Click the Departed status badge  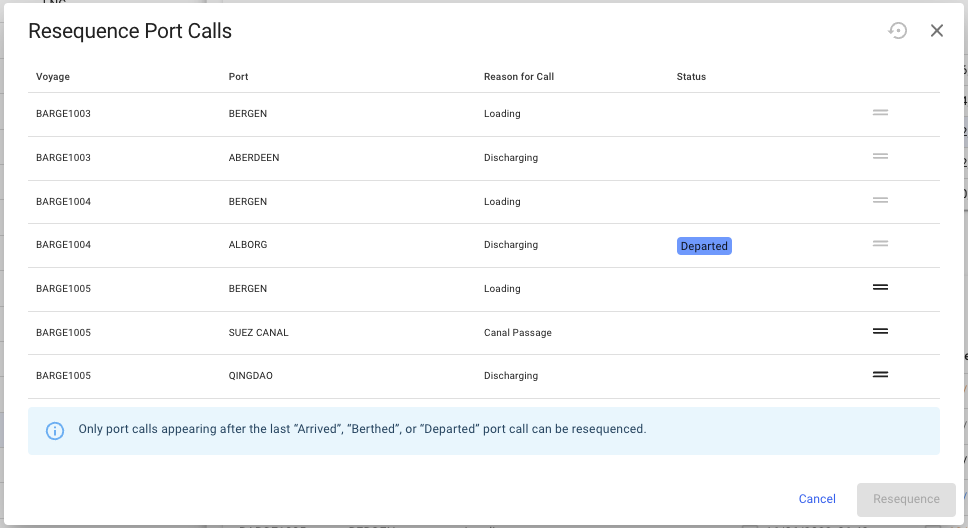[x=704, y=246]
